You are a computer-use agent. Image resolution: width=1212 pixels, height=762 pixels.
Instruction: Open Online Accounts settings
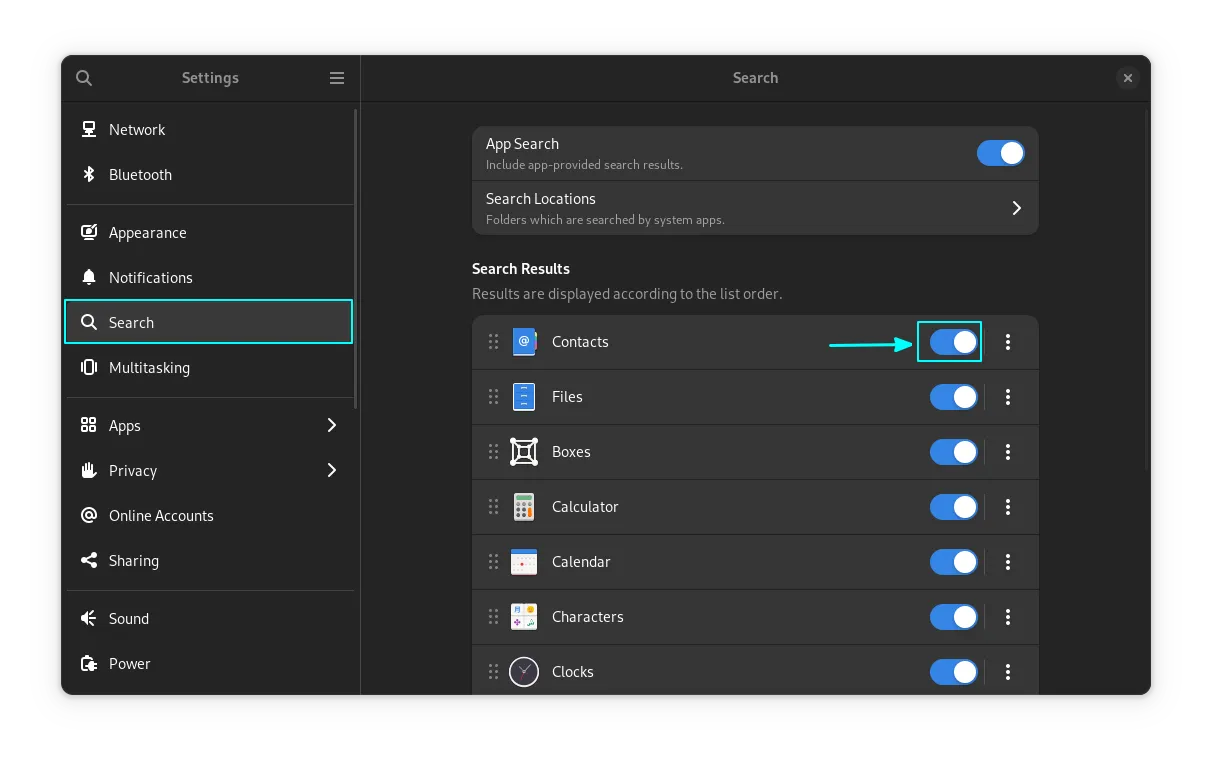(x=161, y=516)
